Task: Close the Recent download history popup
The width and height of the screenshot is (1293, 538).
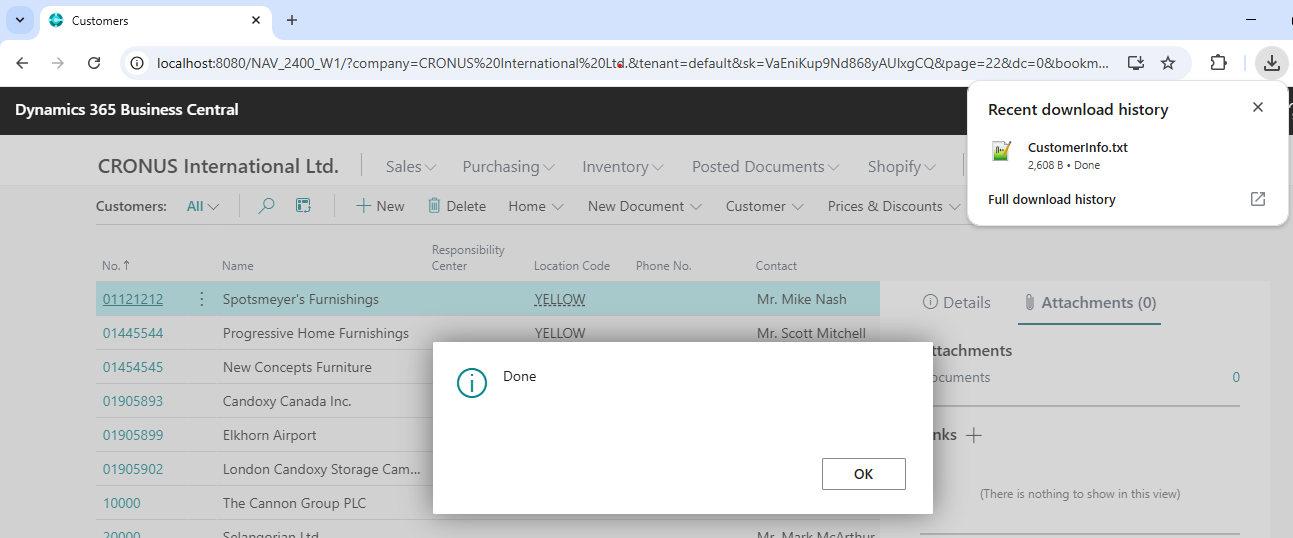Action: [x=1258, y=107]
